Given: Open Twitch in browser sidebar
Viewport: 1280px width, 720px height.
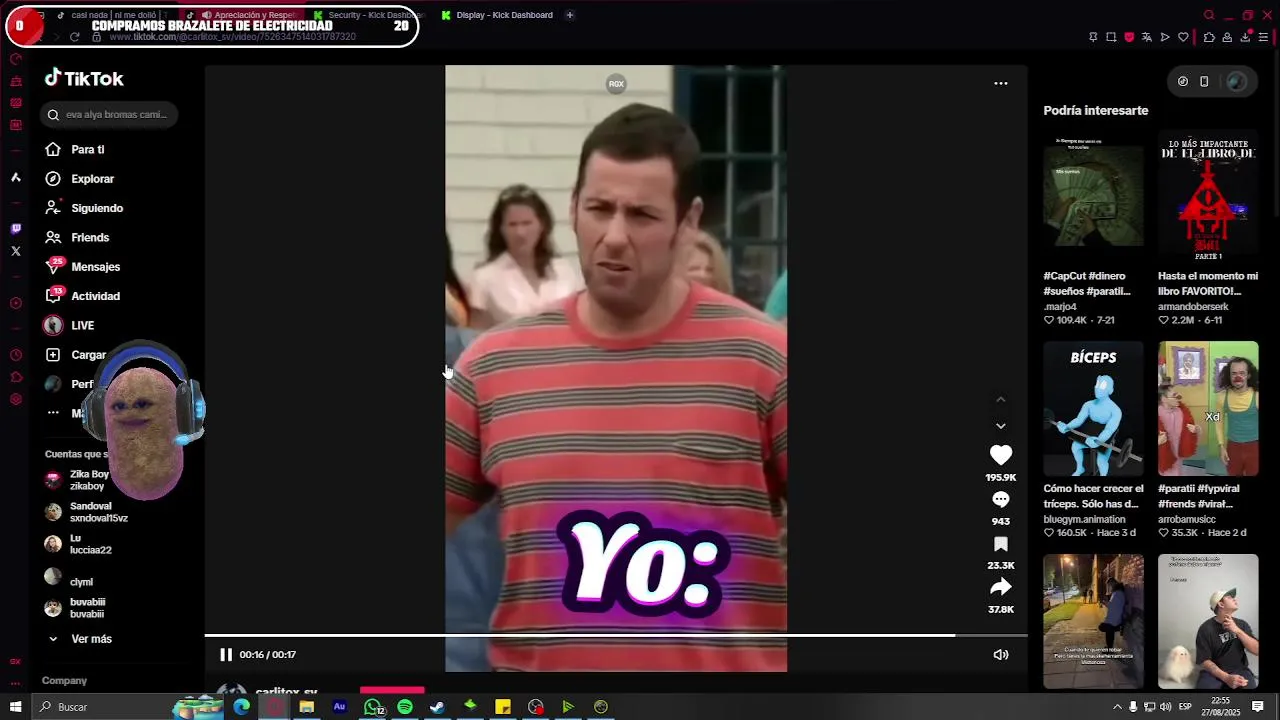Looking at the screenshot, I should pyautogui.click(x=15, y=229).
